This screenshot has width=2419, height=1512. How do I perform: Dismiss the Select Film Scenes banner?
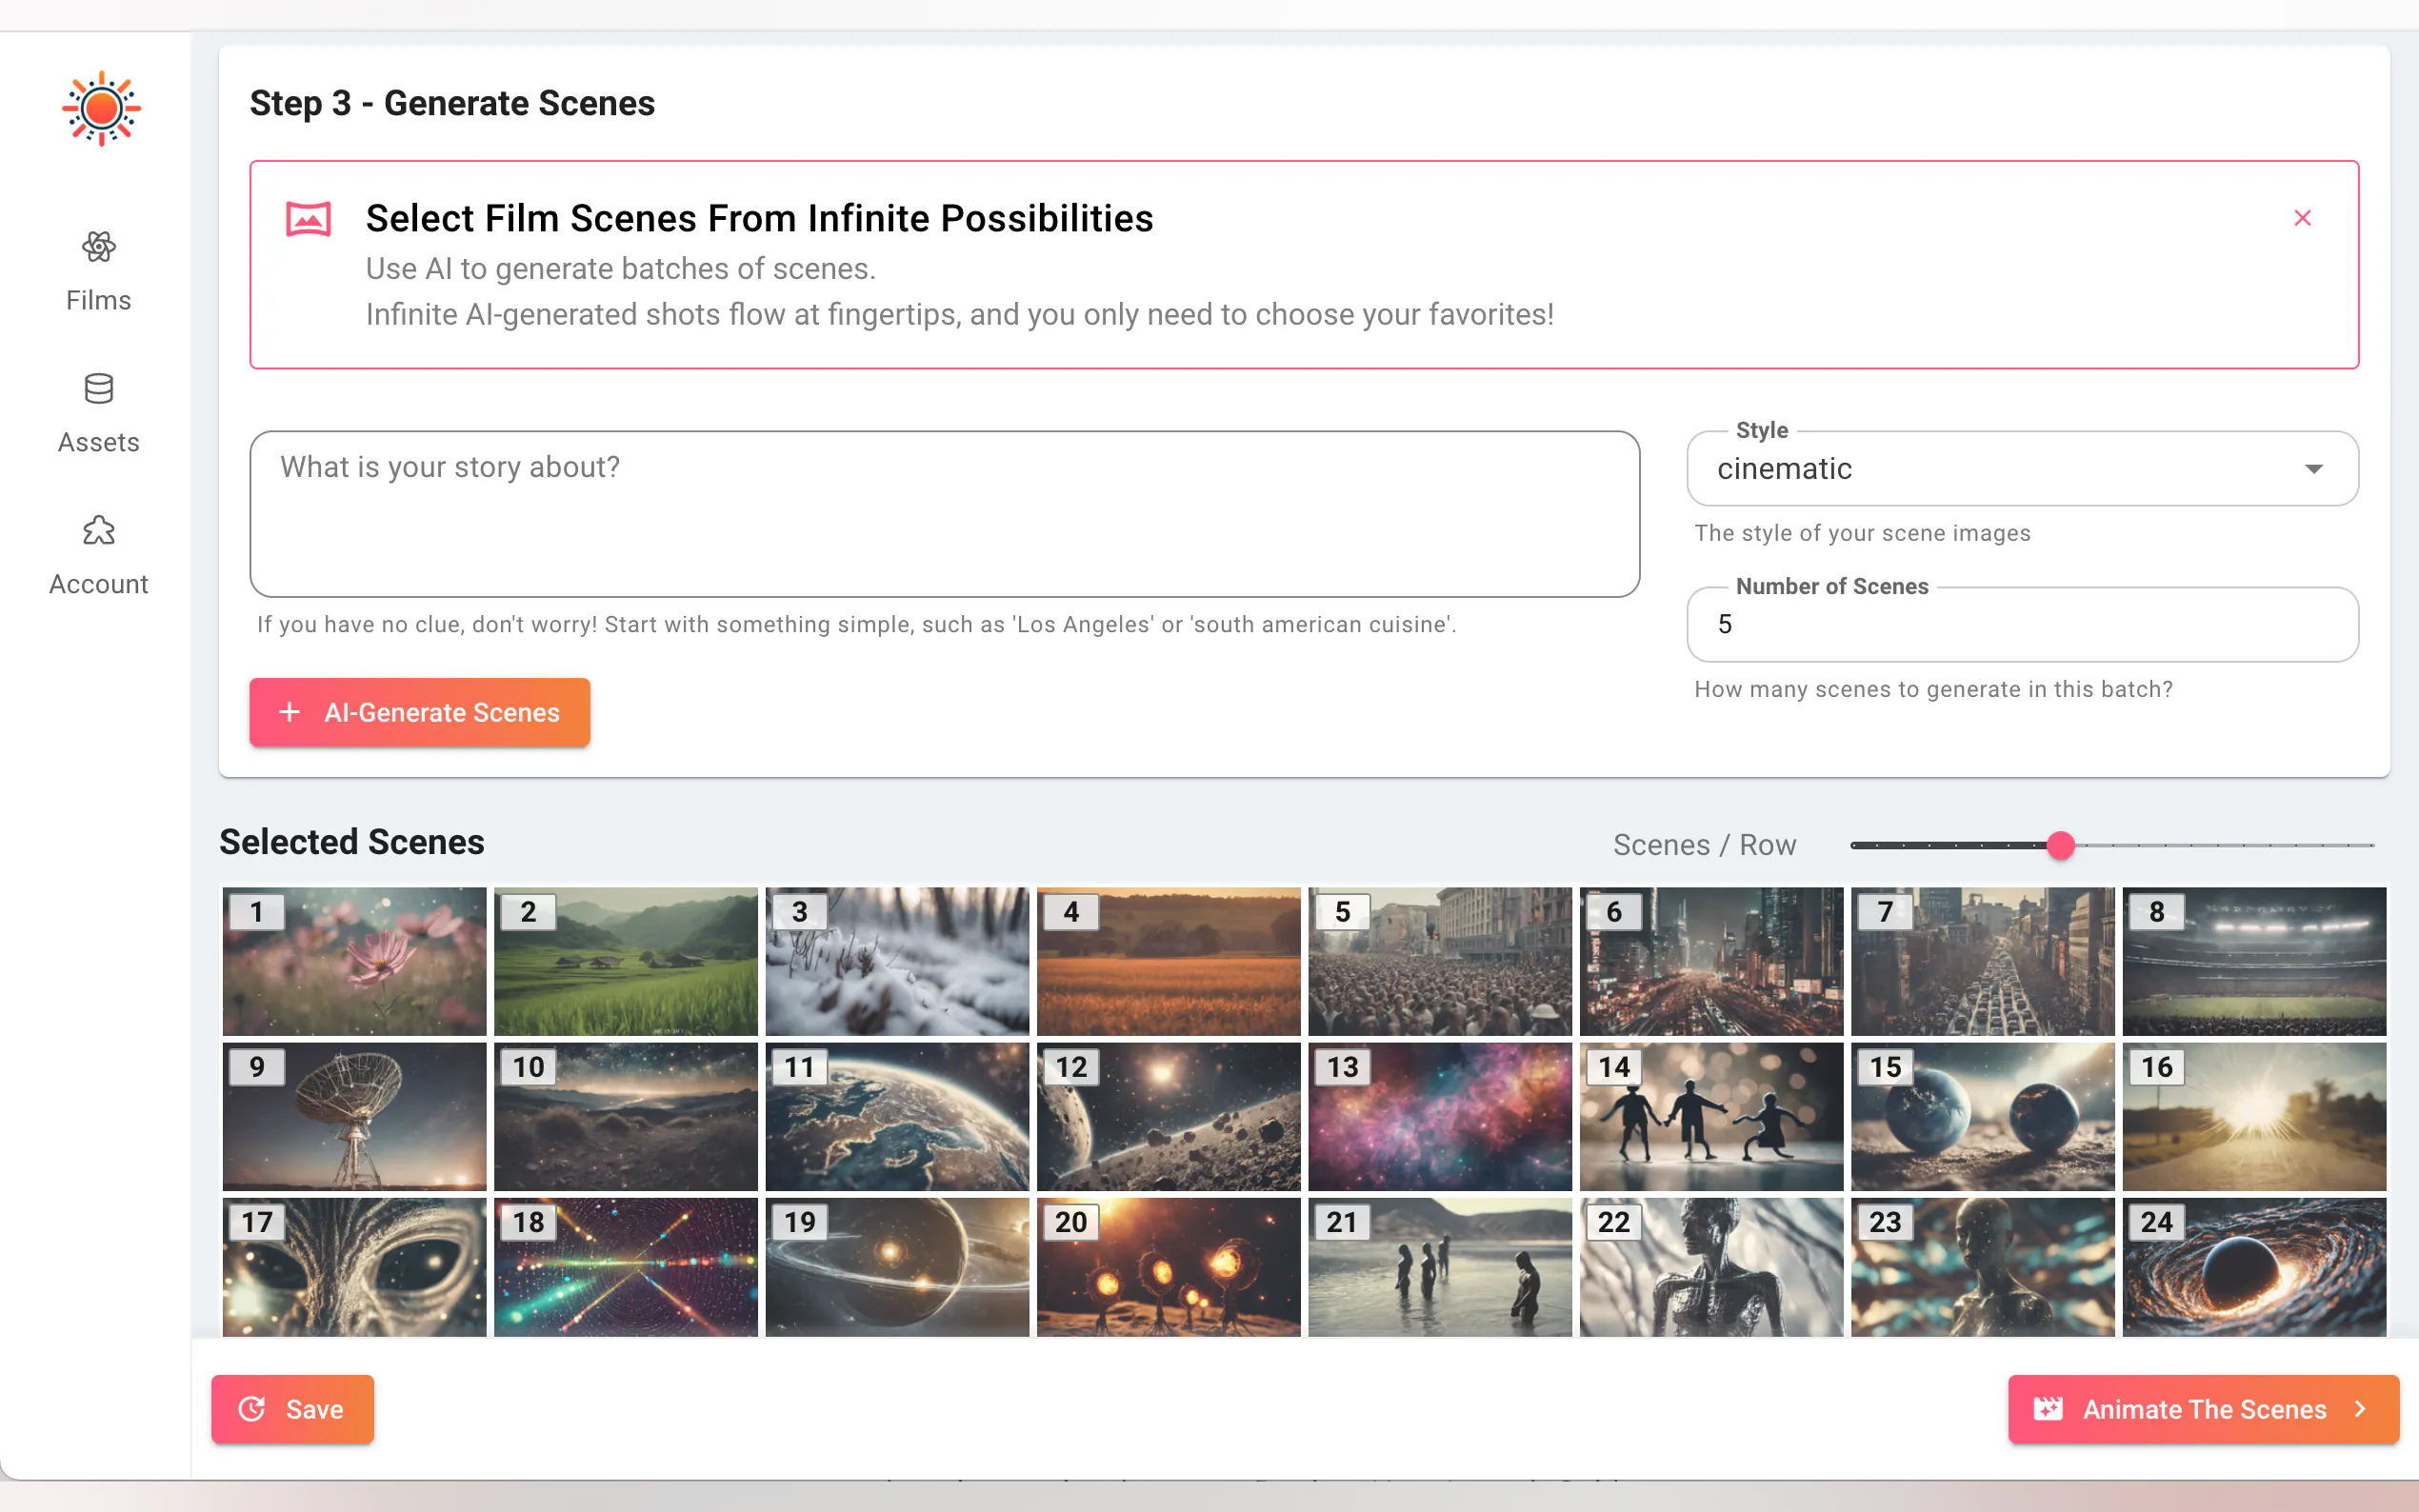(x=2302, y=218)
